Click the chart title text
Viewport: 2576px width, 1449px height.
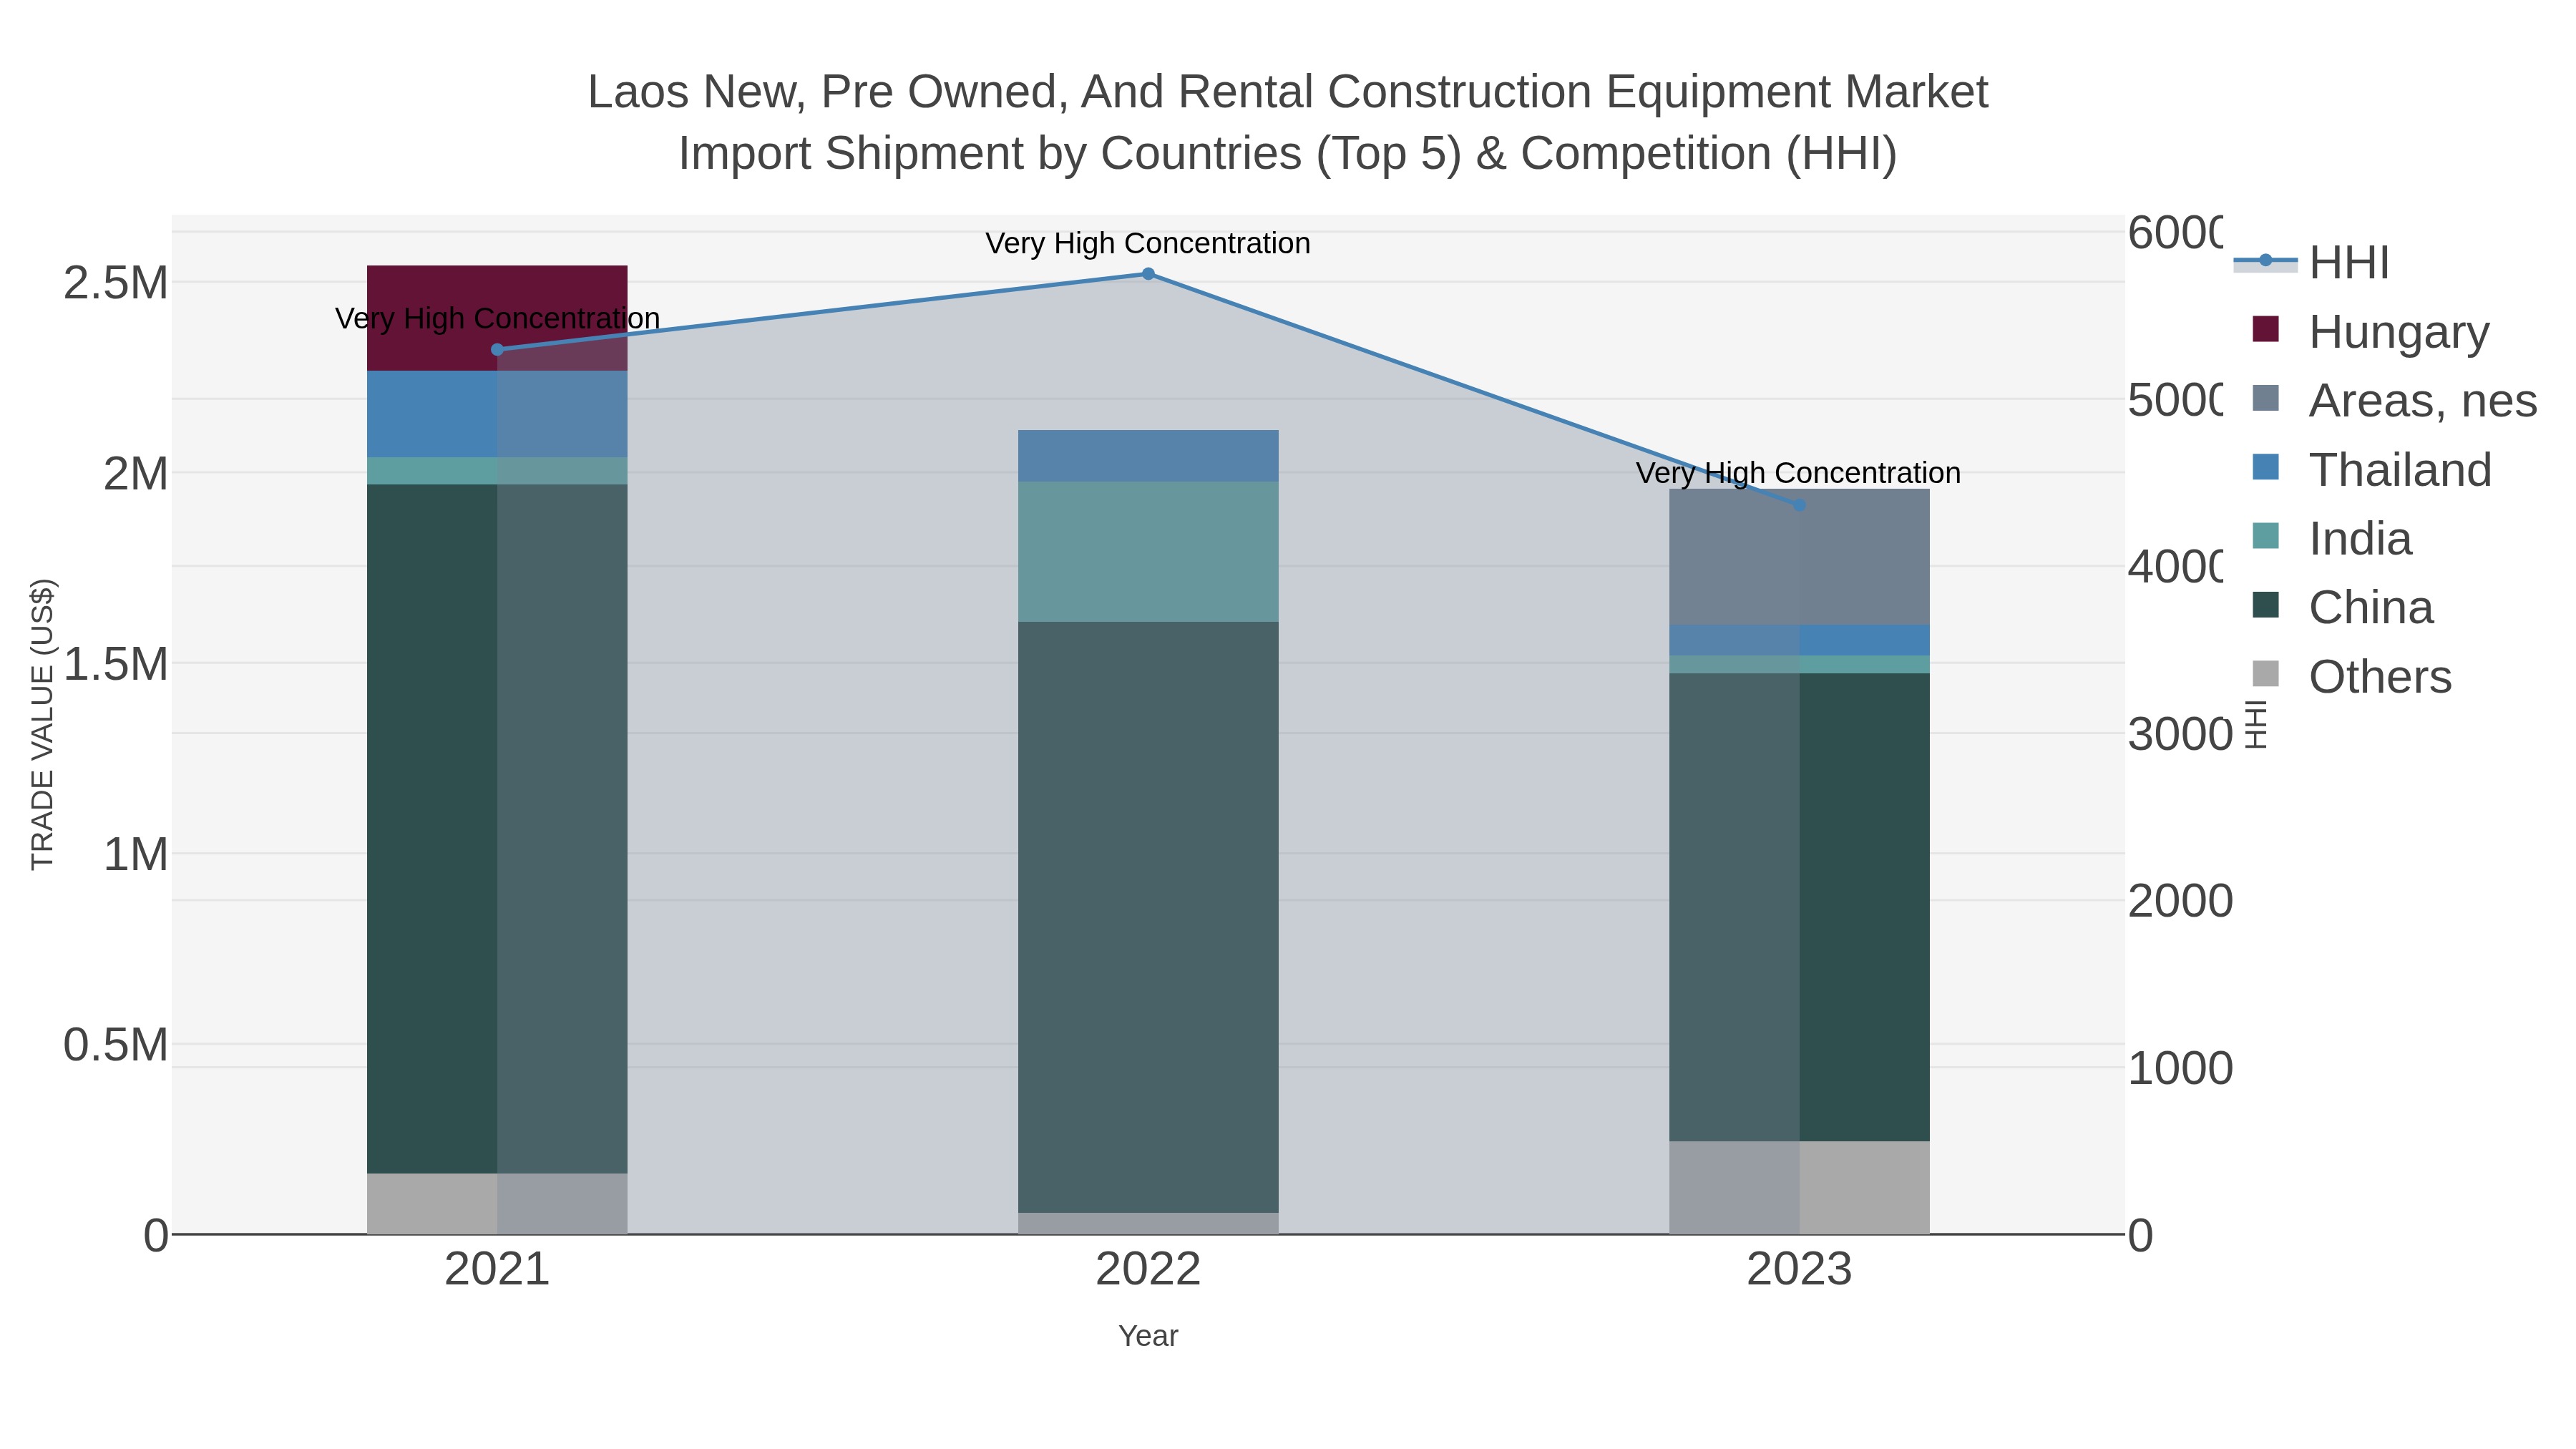click(x=1288, y=122)
